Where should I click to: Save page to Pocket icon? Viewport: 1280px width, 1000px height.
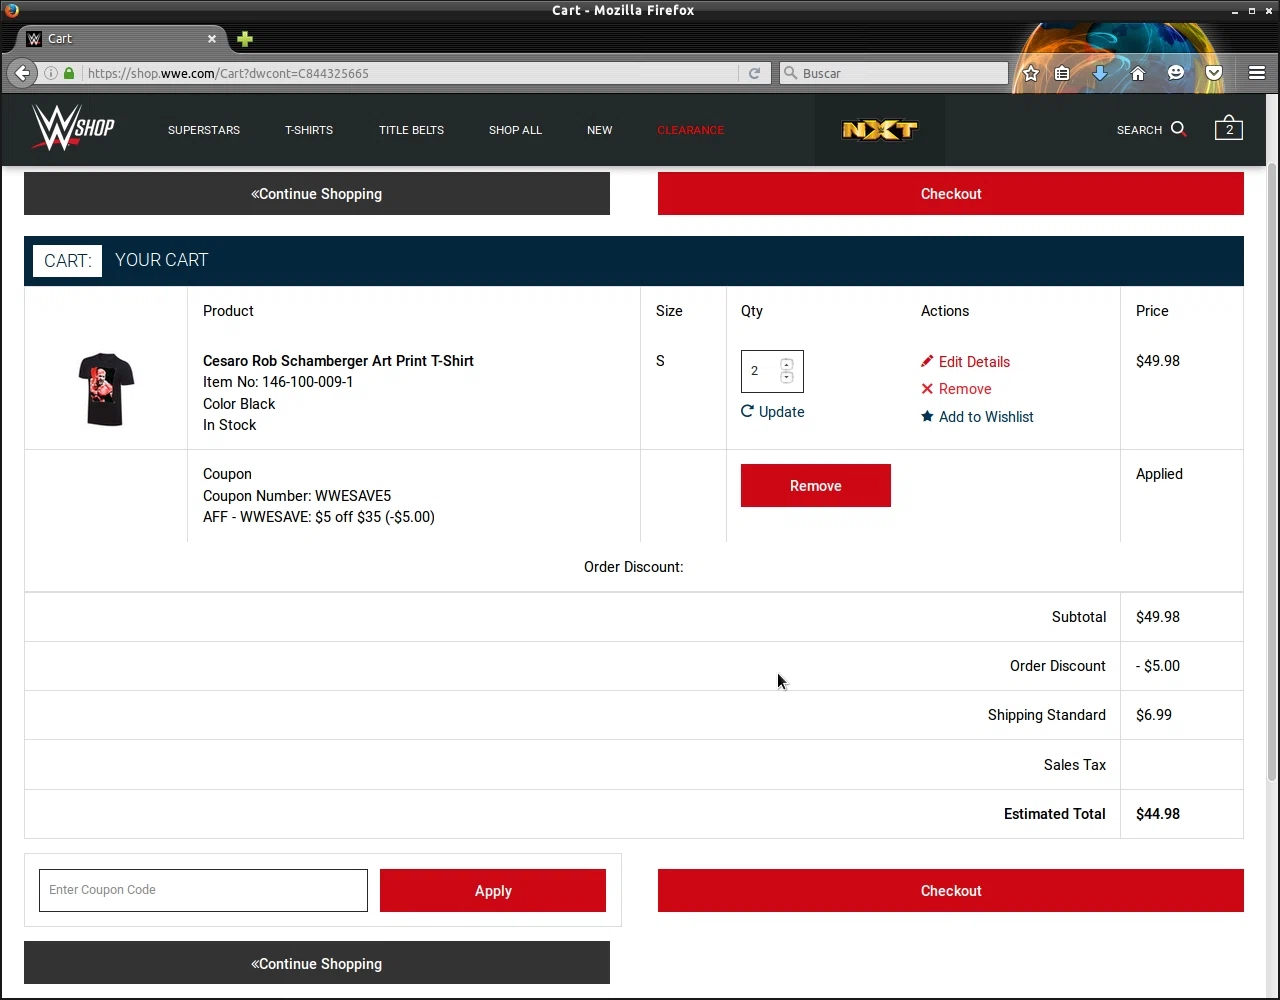pos(1214,73)
